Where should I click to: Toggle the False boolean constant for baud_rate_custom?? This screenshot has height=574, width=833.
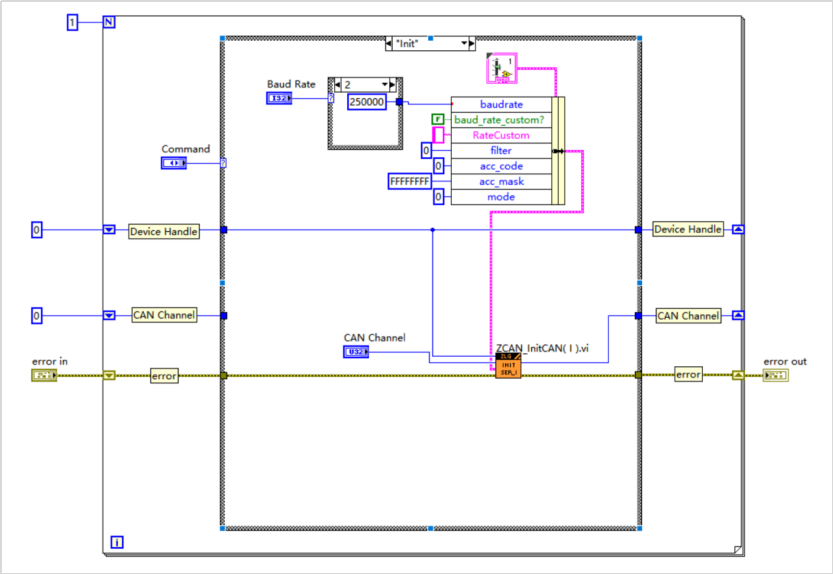[438, 120]
